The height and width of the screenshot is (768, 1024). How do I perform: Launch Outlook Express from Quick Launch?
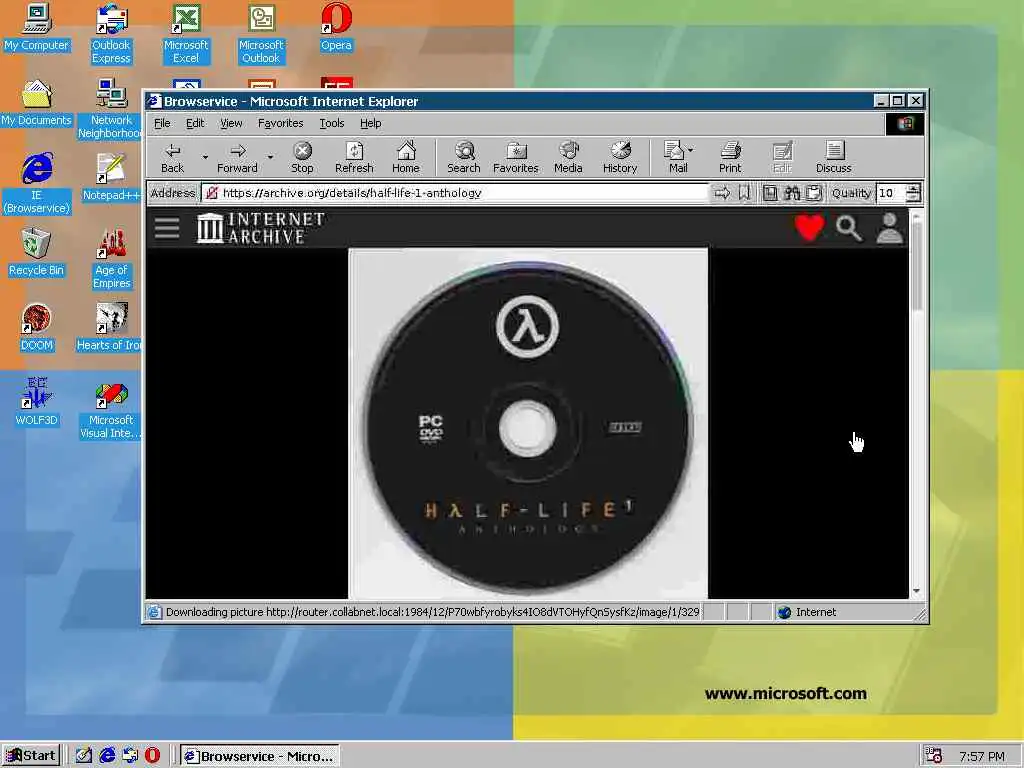130,756
